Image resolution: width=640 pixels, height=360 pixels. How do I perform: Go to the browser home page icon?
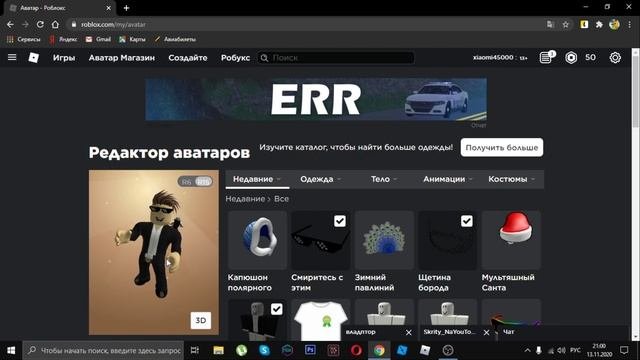tap(55, 24)
